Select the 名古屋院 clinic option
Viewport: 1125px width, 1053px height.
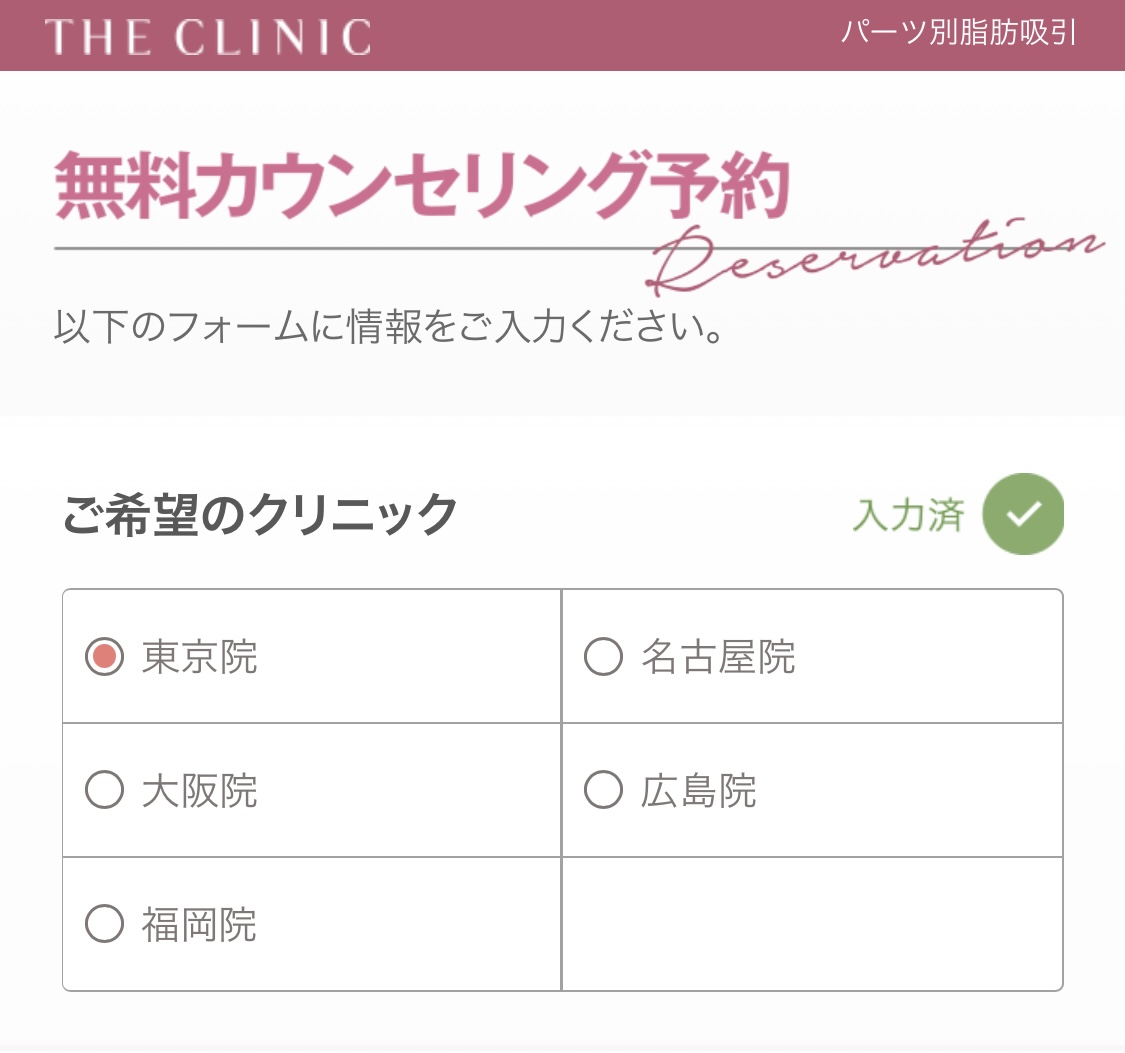click(x=601, y=655)
